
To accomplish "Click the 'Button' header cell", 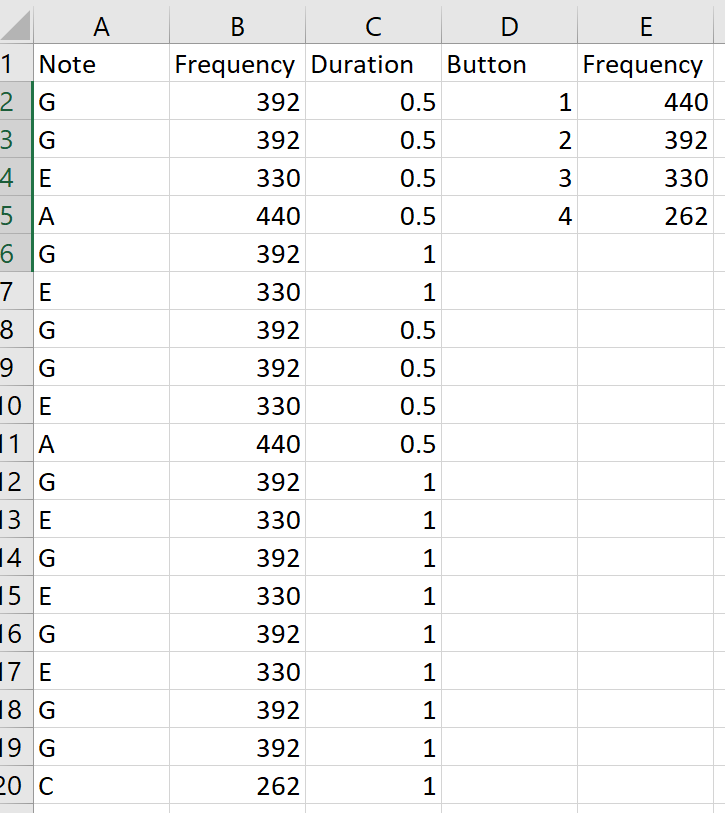I will (x=509, y=63).
